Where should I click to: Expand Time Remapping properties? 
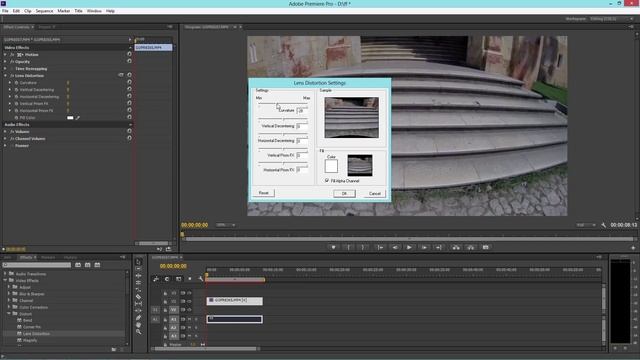pyautogui.click(x=5, y=69)
